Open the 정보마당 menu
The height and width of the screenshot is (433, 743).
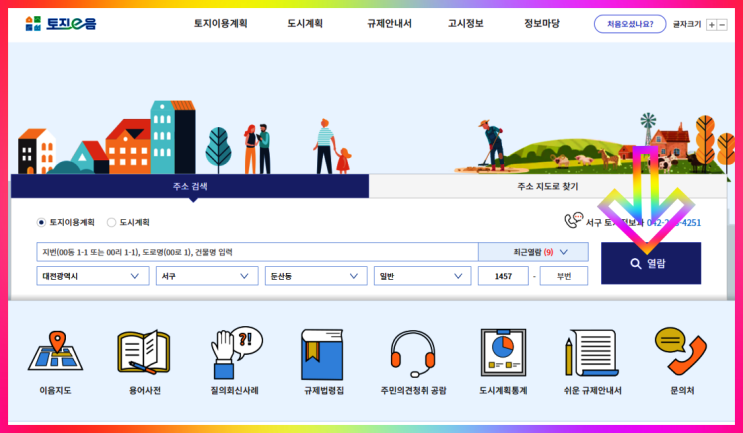point(542,23)
